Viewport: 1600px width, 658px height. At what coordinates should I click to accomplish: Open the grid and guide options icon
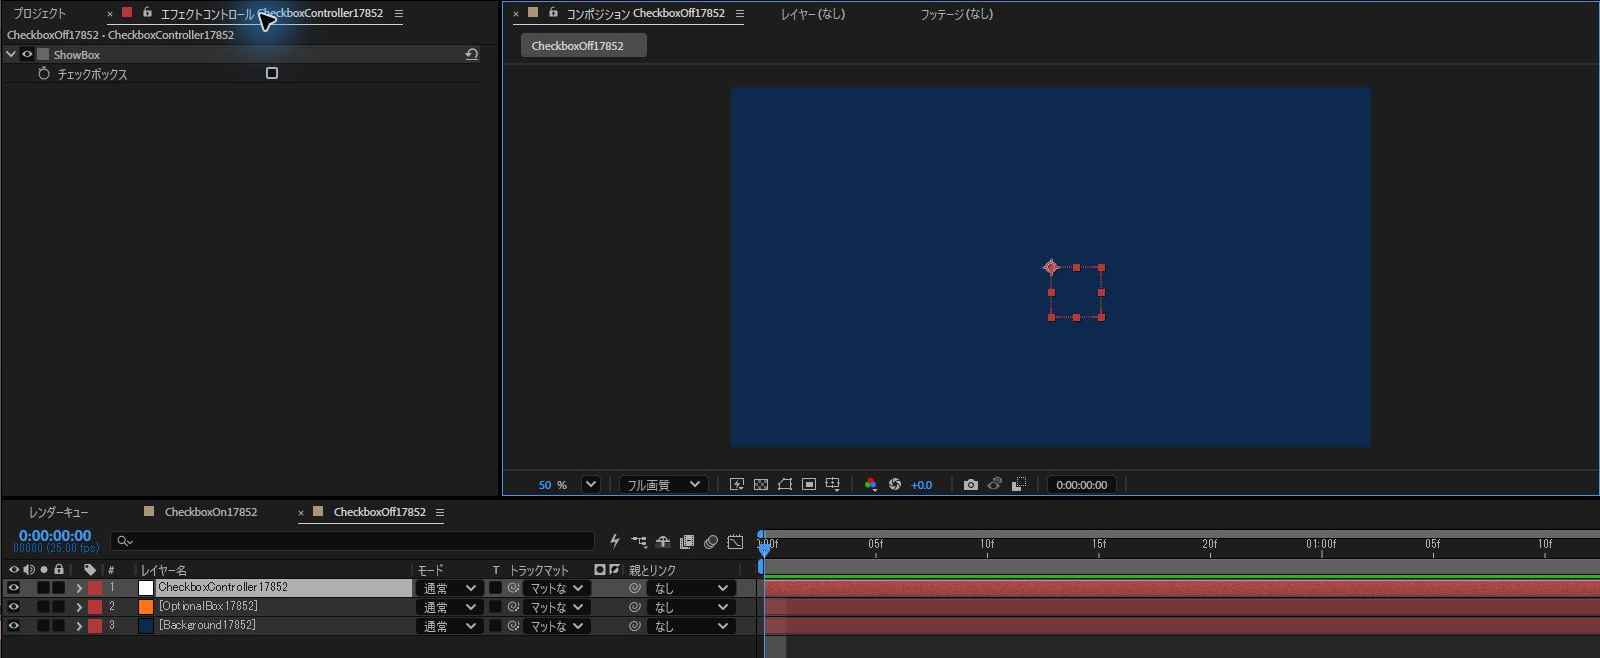[832, 485]
